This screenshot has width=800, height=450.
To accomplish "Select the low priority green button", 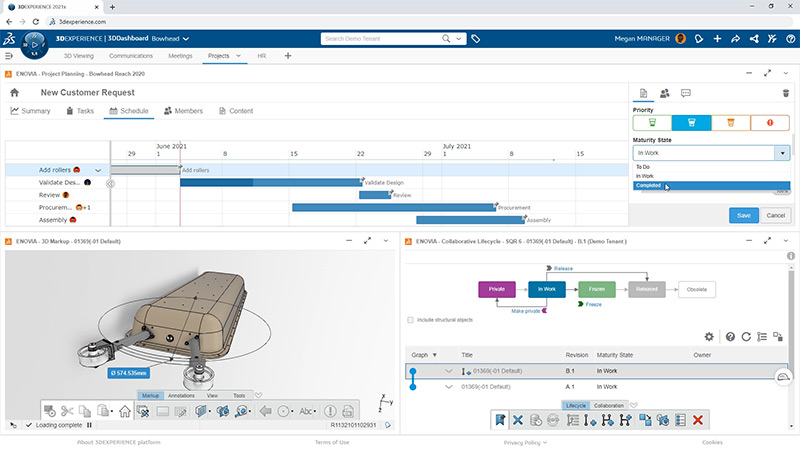I will pyautogui.click(x=652, y=123).
